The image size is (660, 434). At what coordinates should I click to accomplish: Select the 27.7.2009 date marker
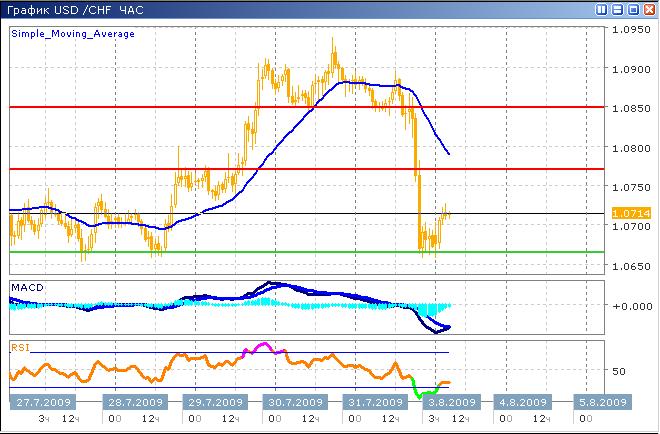point(43,402)
